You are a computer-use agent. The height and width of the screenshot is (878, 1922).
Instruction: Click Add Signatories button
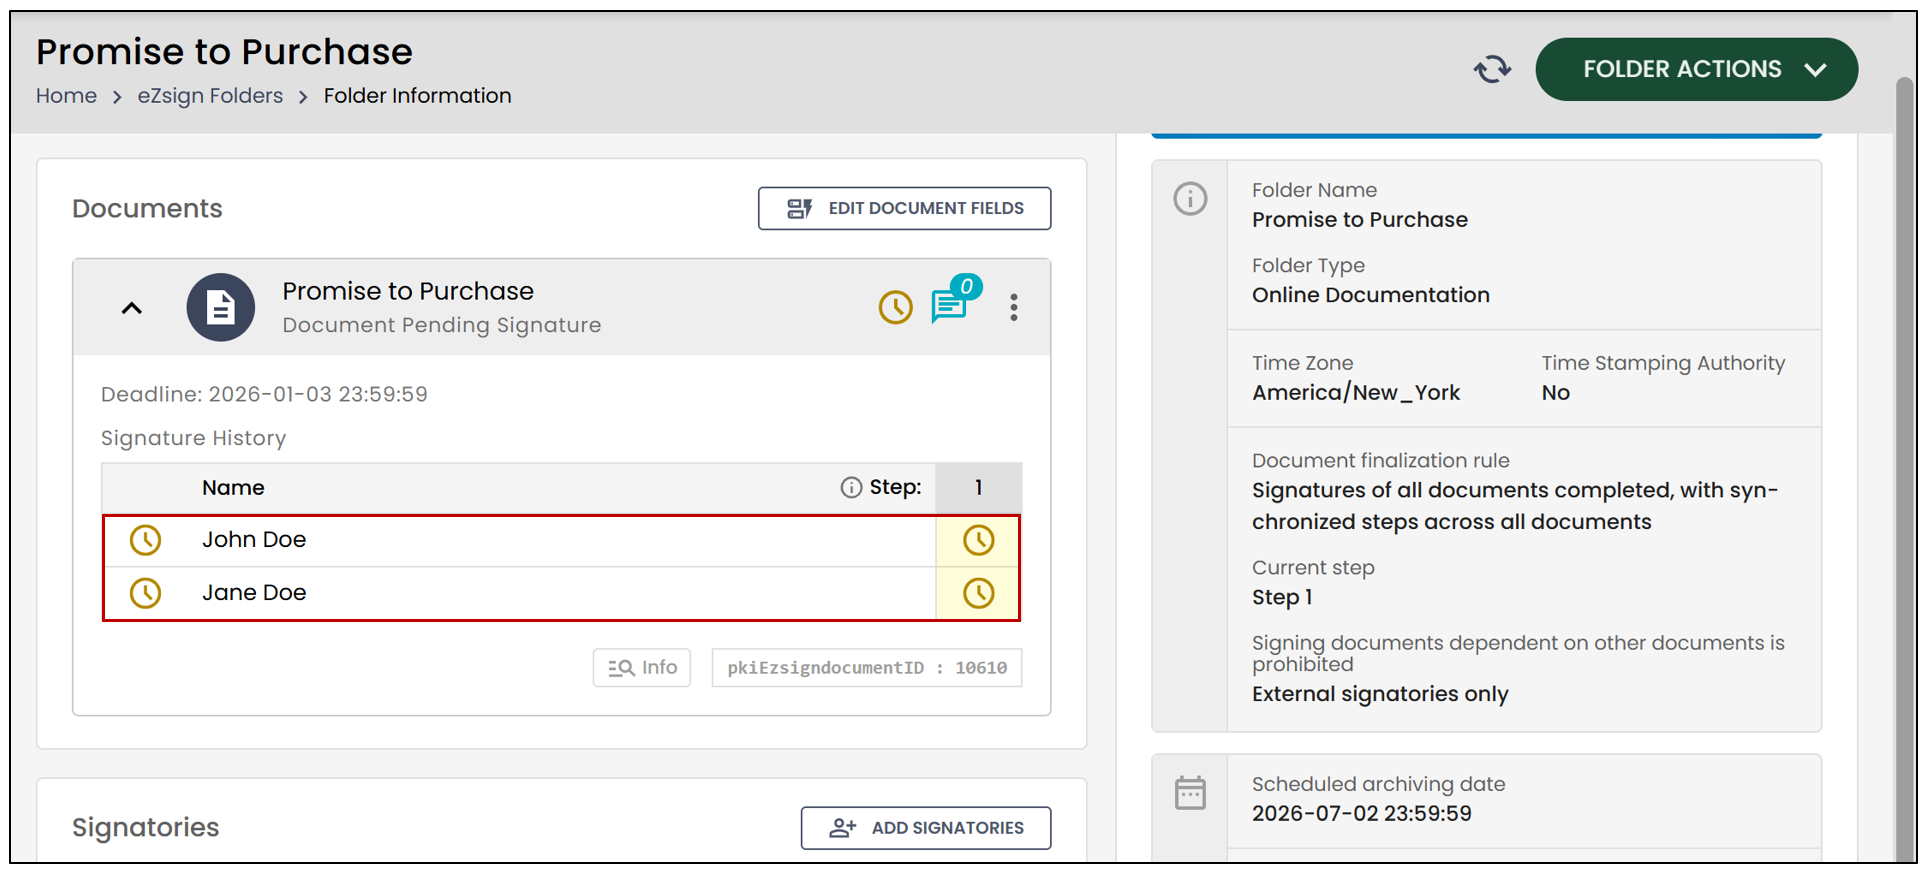pos(925,828)
